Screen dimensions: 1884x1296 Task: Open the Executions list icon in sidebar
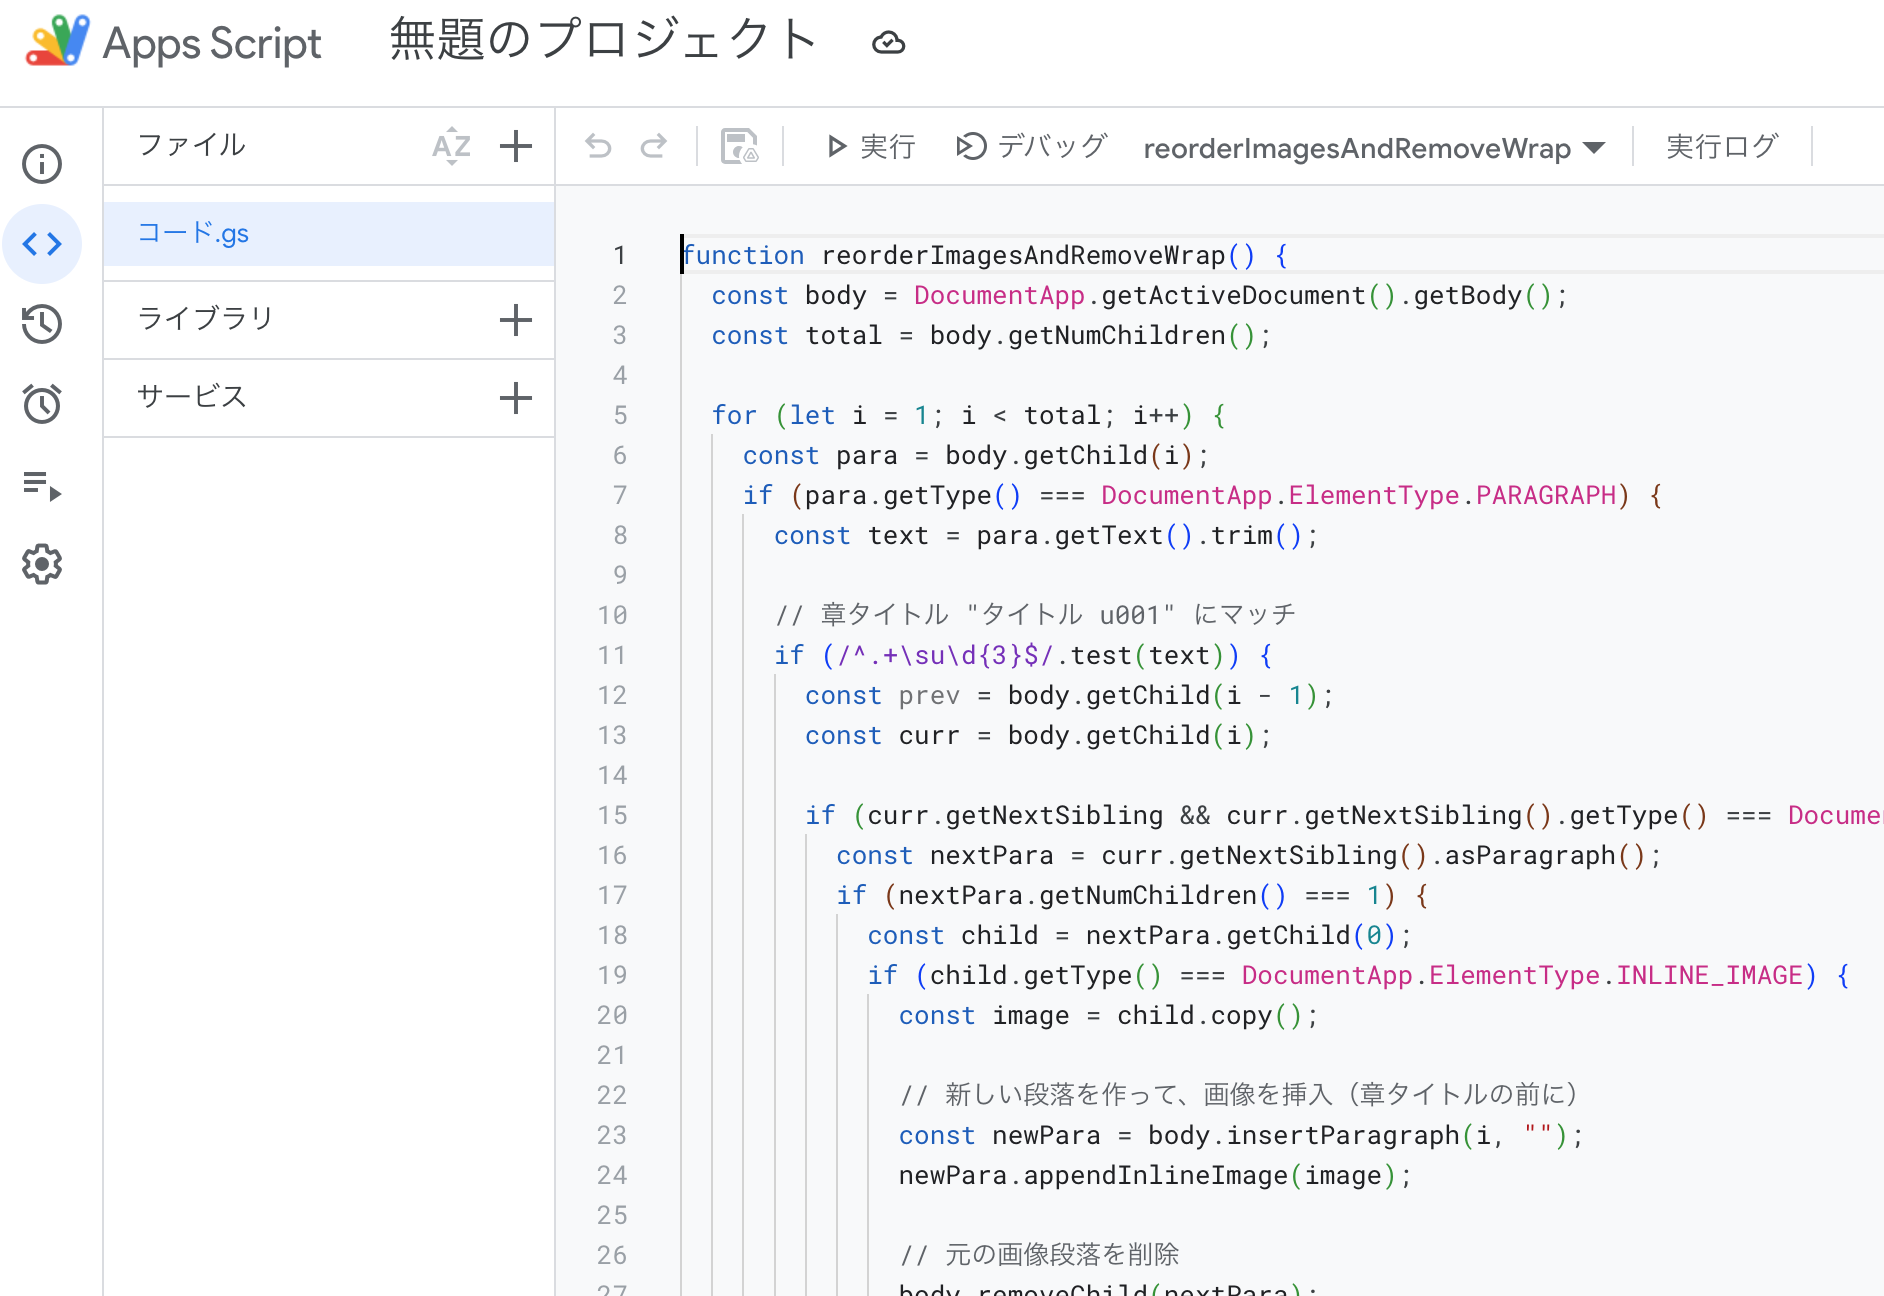pyautogui.click(x=42, y=486)
